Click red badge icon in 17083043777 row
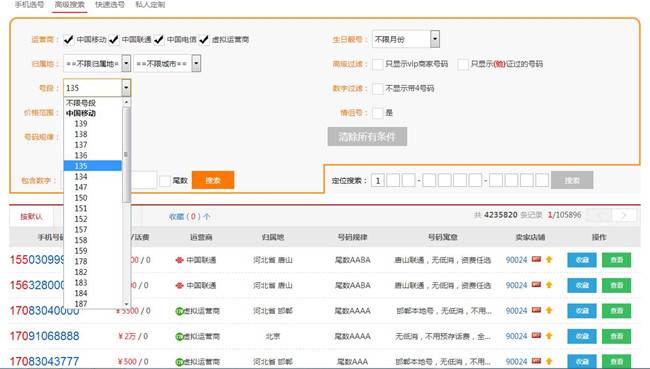650x369 pixels. coord(536,361)
